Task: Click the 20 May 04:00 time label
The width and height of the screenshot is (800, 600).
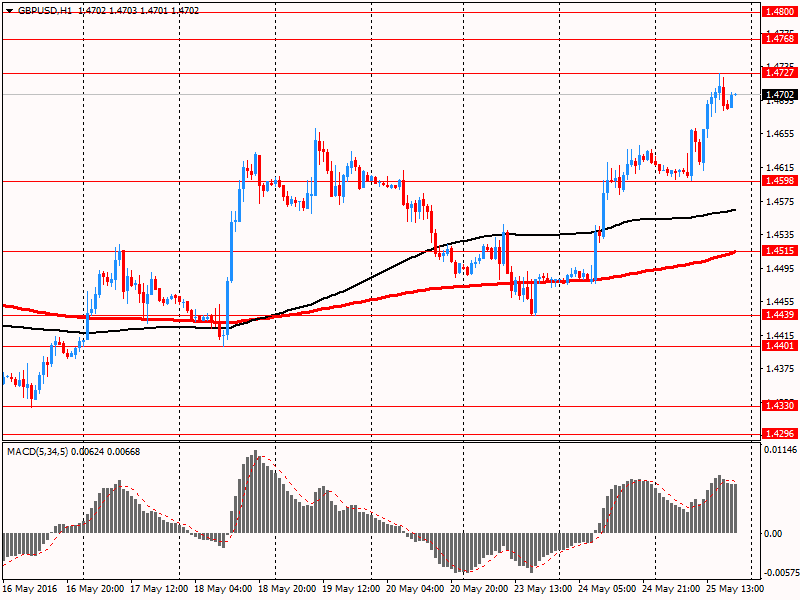Action: 415,589
